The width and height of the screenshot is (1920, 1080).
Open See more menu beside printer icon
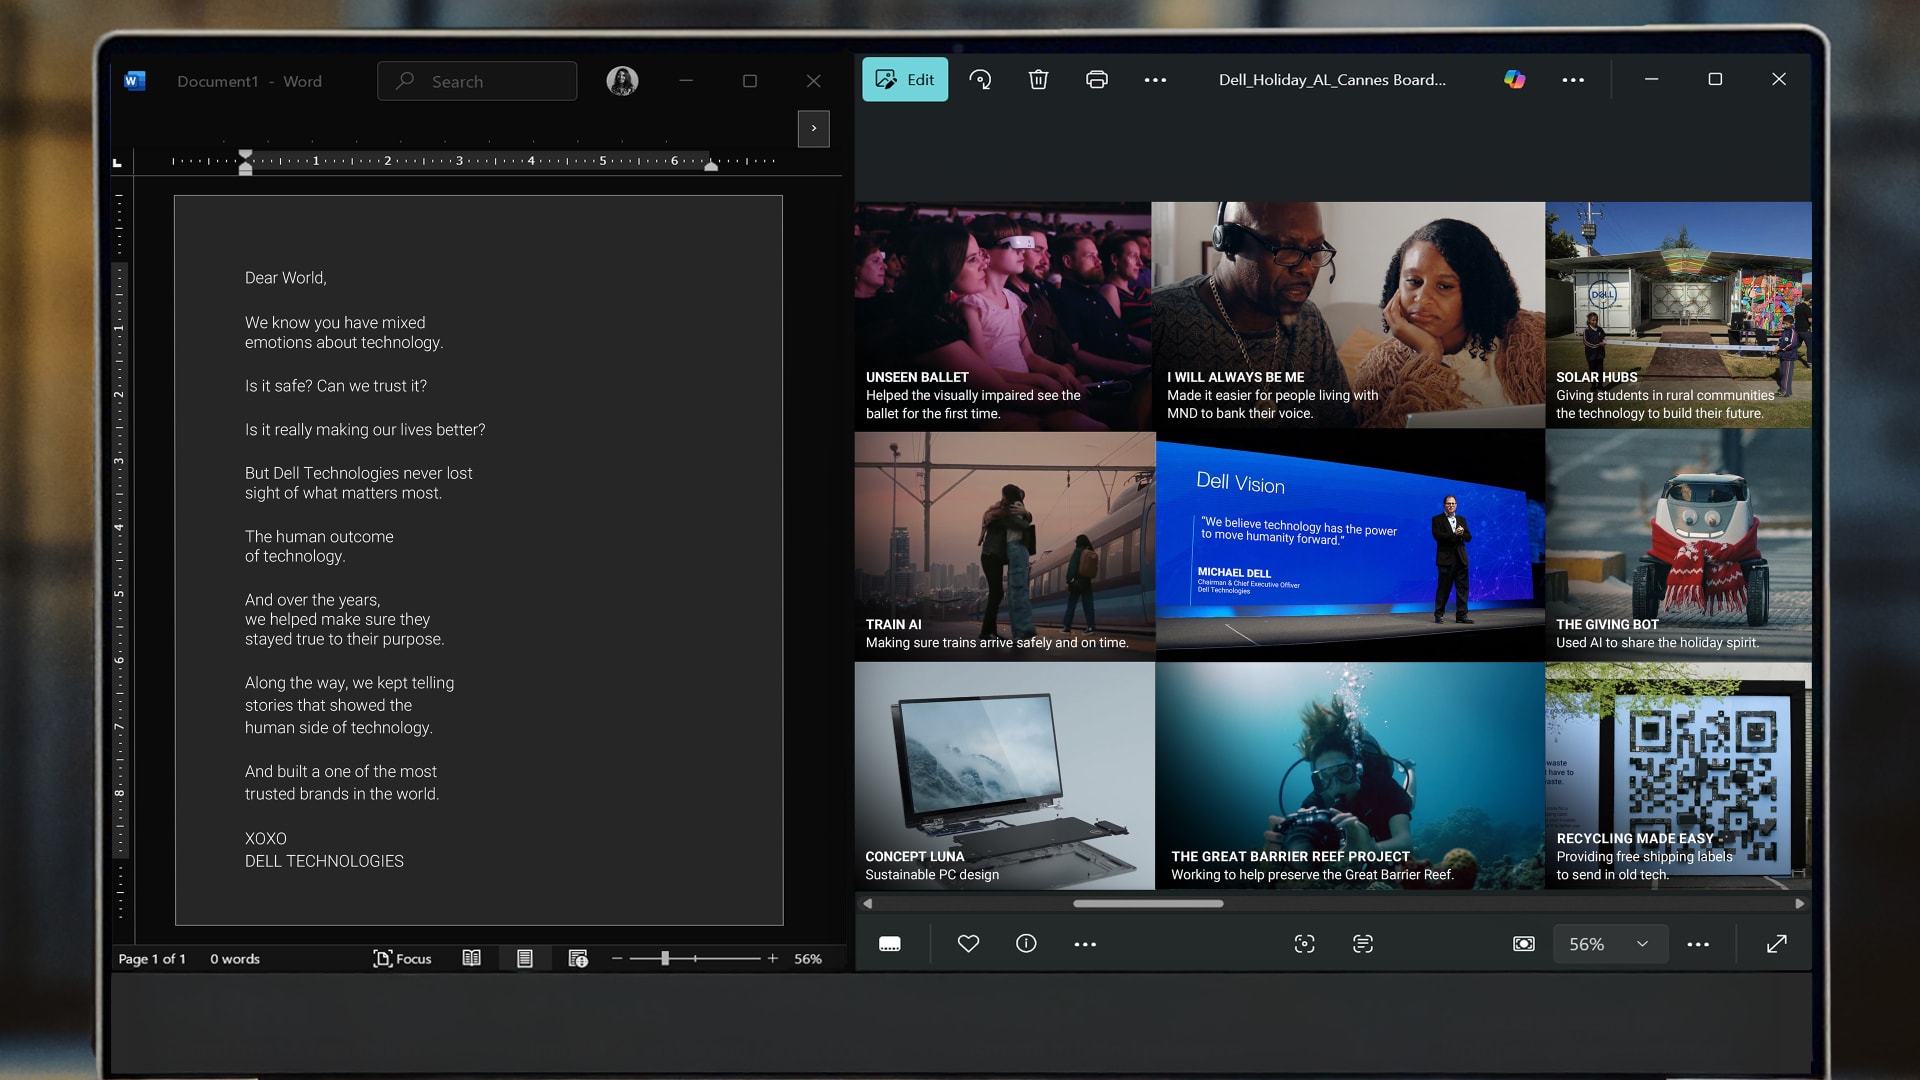pyautogui.click(x=1155, y=80)
